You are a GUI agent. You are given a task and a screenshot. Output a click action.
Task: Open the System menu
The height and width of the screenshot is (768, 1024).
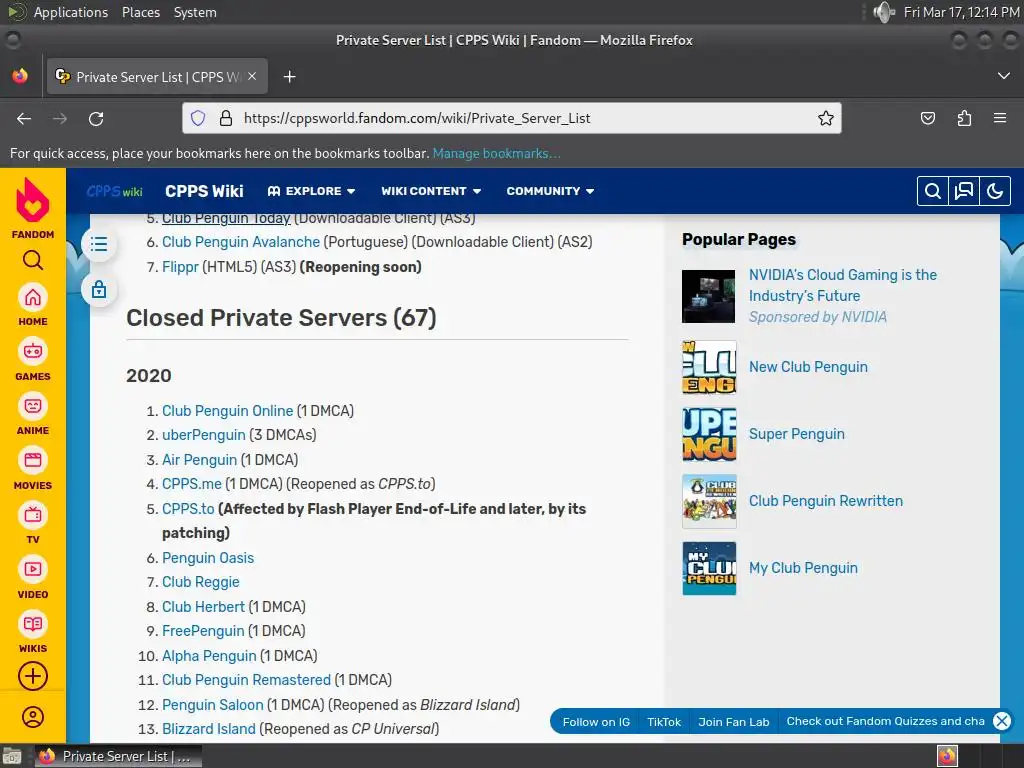point(195,12)
